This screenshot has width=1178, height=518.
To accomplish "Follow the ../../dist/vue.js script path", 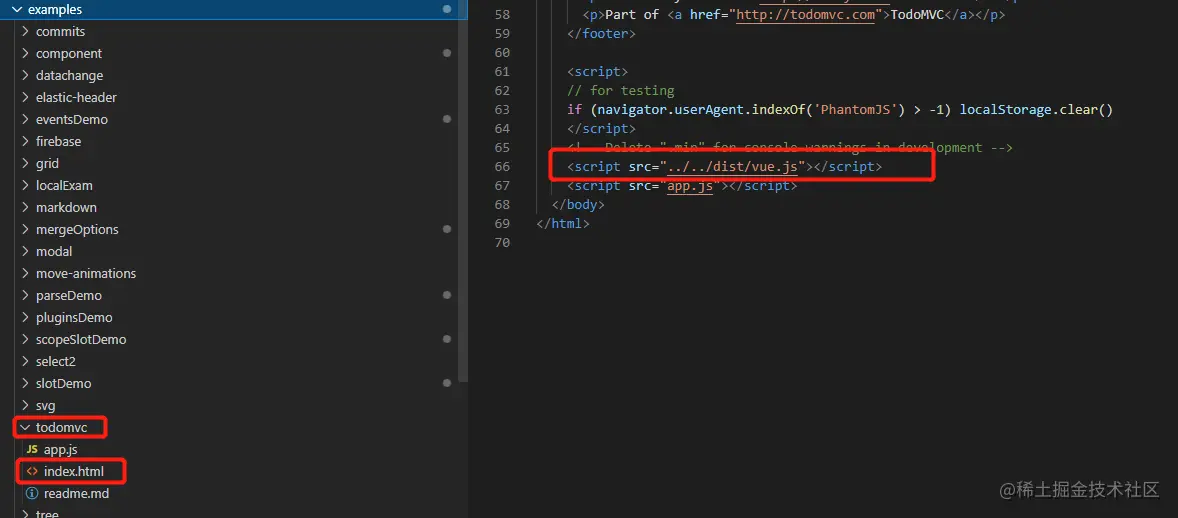I will click(732, 166).
